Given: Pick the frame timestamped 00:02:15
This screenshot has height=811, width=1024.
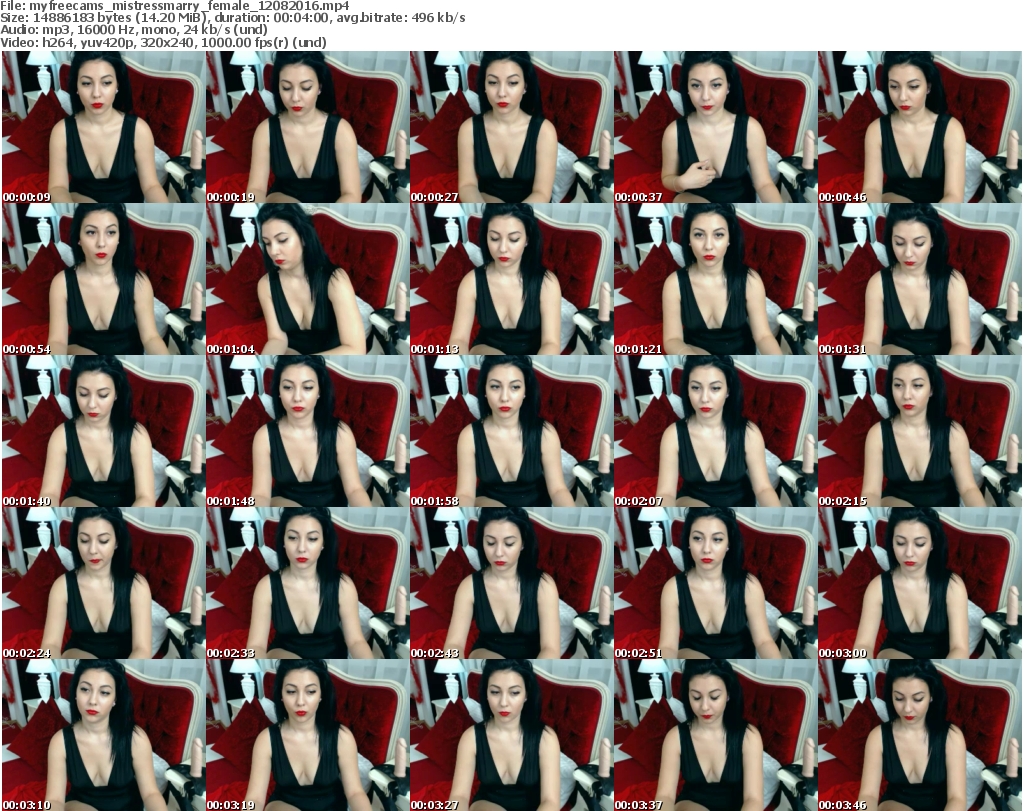Looking at the screenshot, I should (x=920, y=432).
